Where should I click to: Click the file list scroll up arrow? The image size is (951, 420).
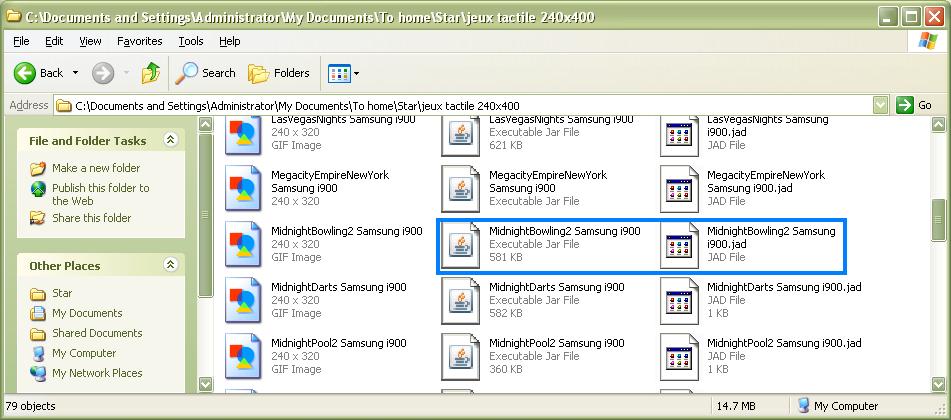[x=938, y=125]
